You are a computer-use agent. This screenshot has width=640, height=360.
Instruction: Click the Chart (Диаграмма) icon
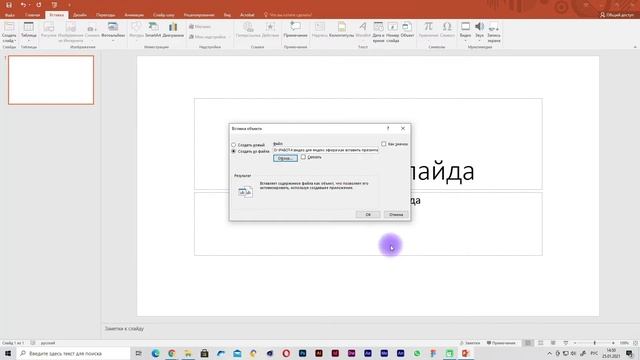click(173, 27)
